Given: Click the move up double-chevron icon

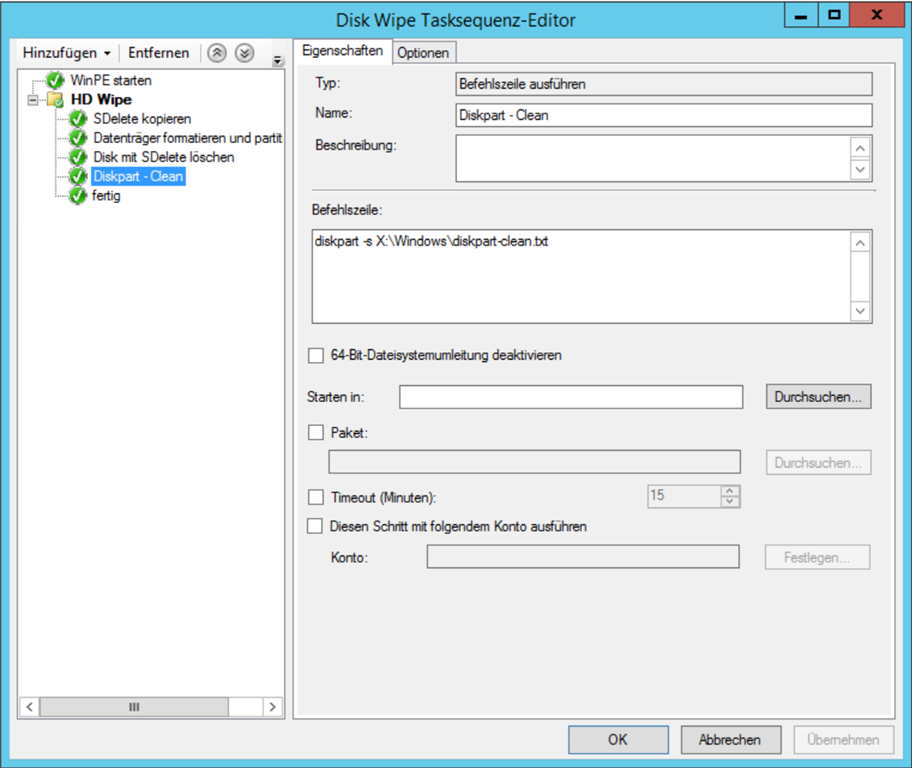Looking at the screenshot, I should (x=217, y=53).
